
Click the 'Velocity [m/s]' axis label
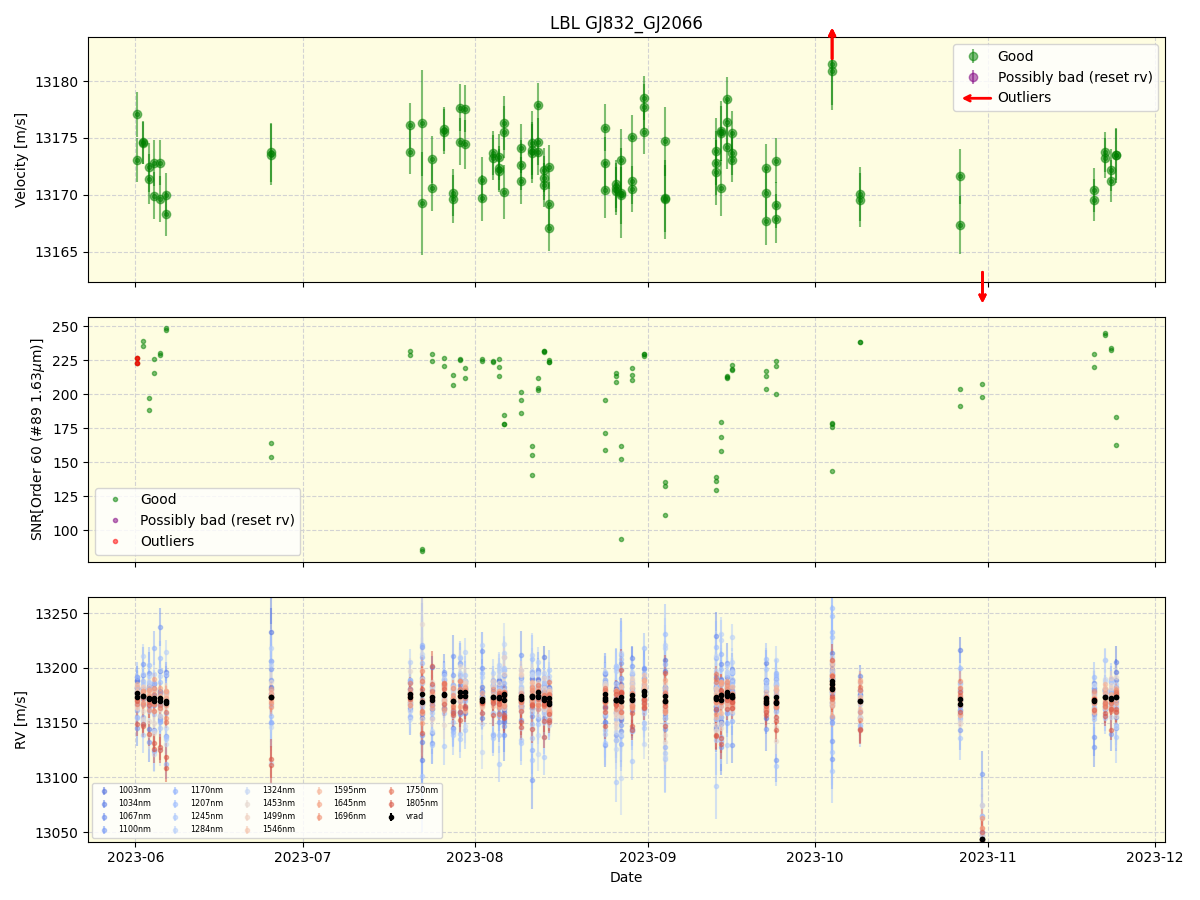click(x=21, y=160)
